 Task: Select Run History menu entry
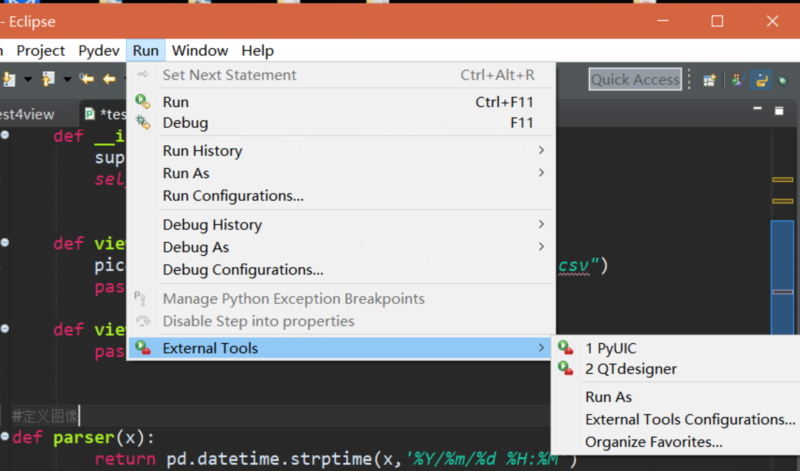[x=341, y=151]
